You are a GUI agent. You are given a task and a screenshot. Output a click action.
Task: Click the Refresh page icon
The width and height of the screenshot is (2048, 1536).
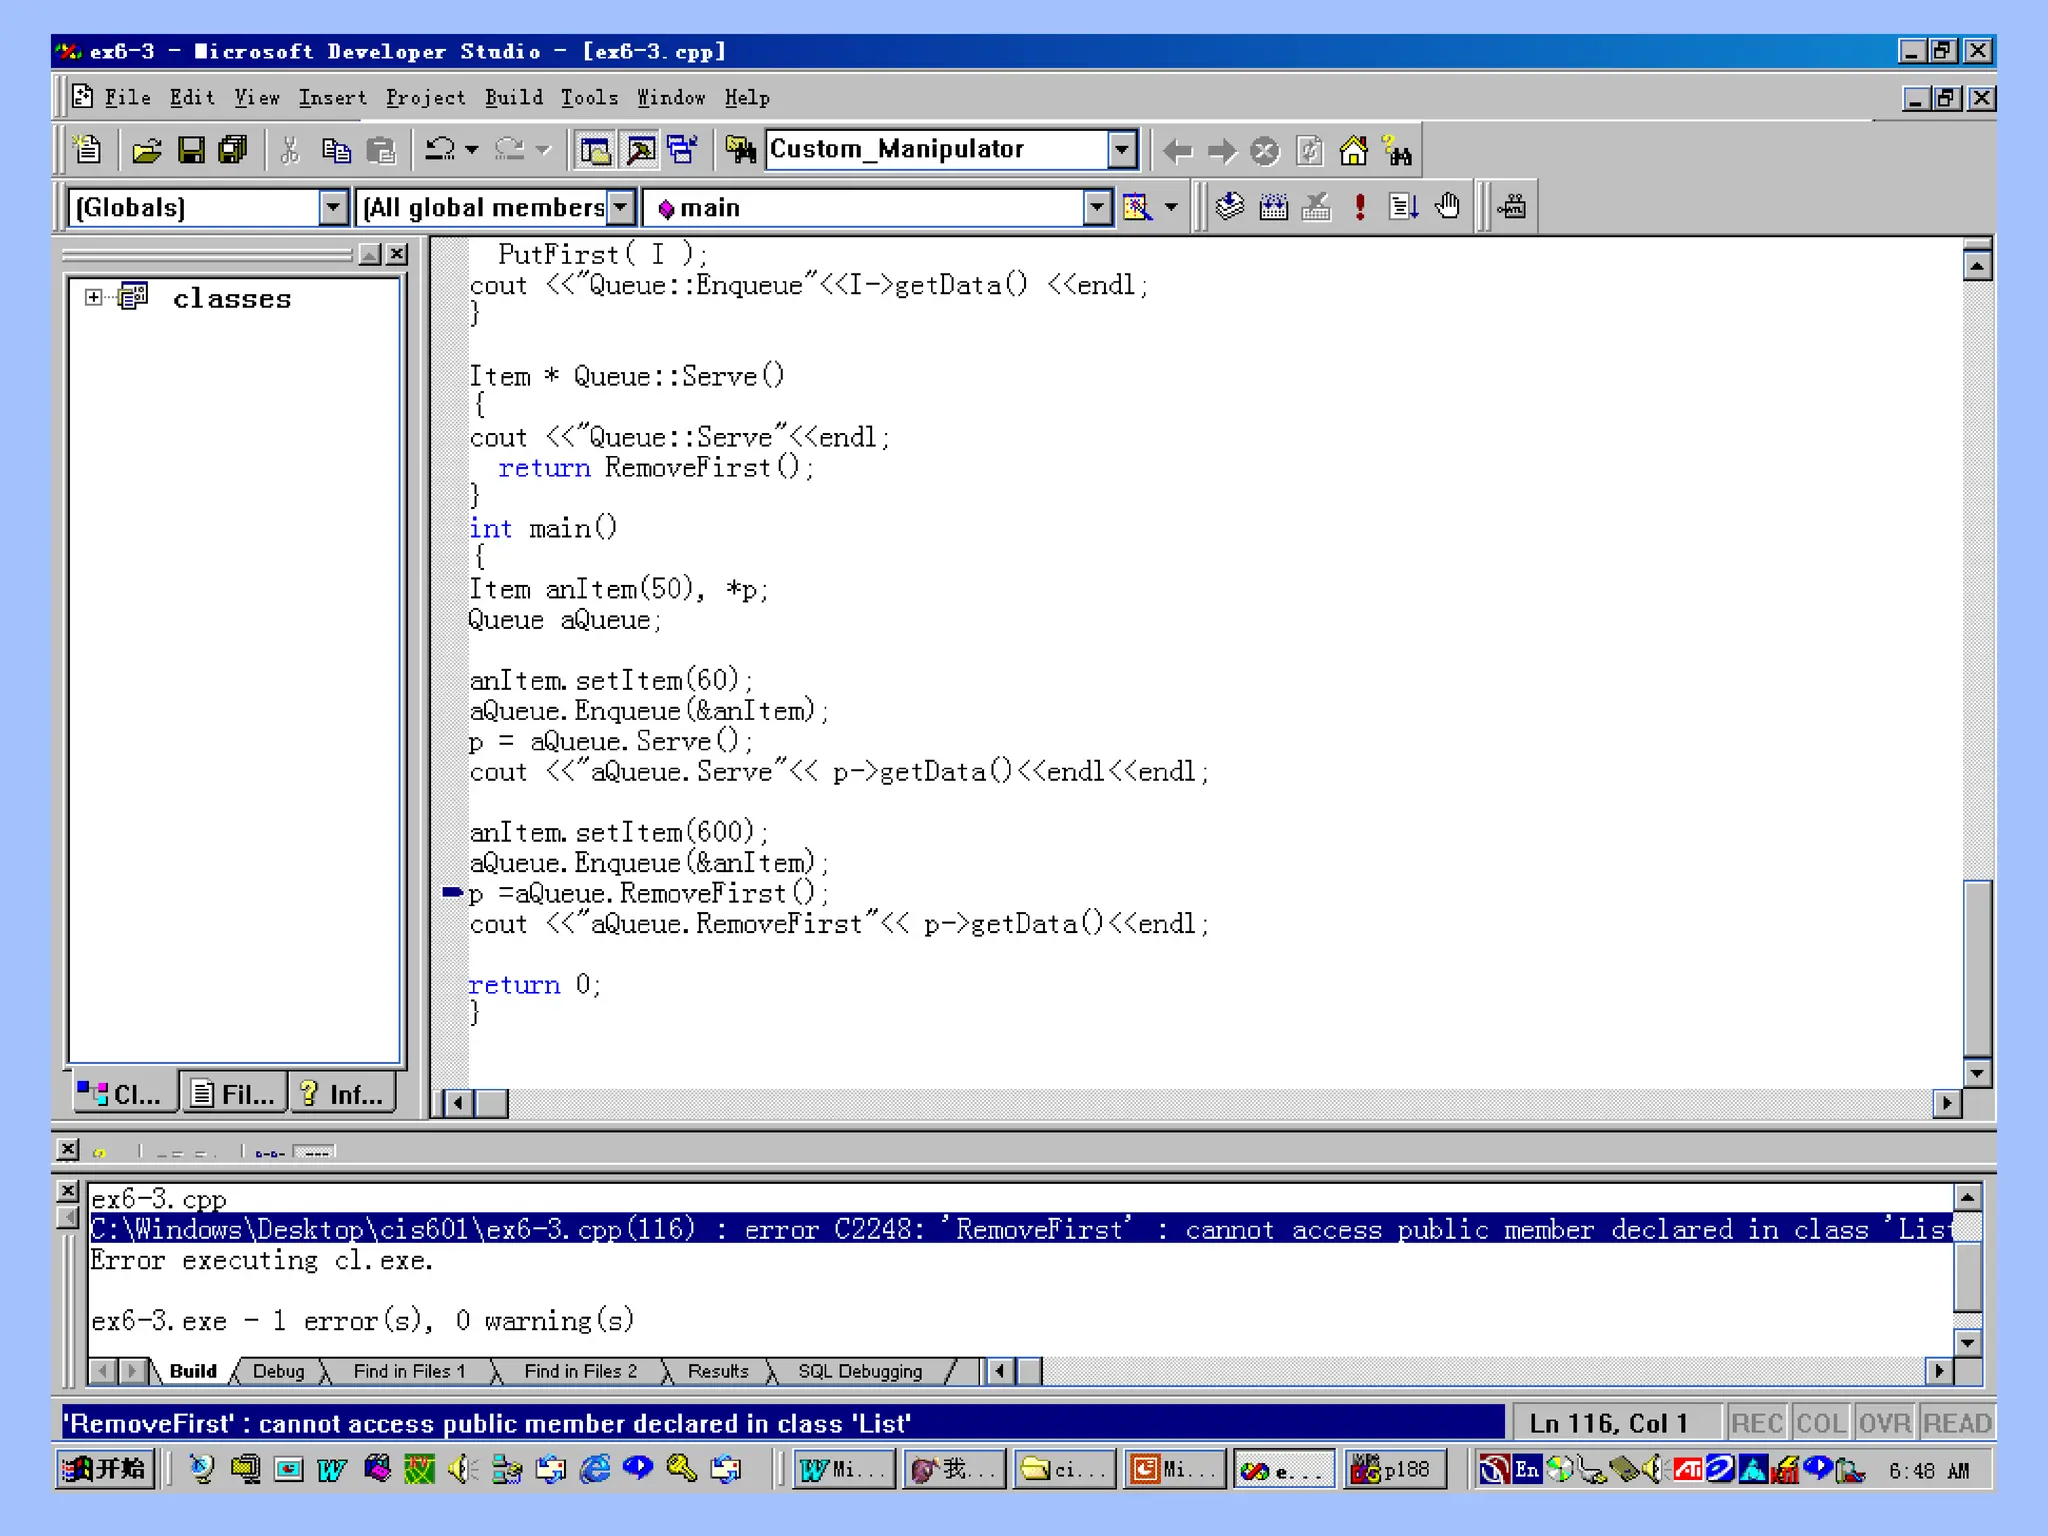click(1309, 151)
